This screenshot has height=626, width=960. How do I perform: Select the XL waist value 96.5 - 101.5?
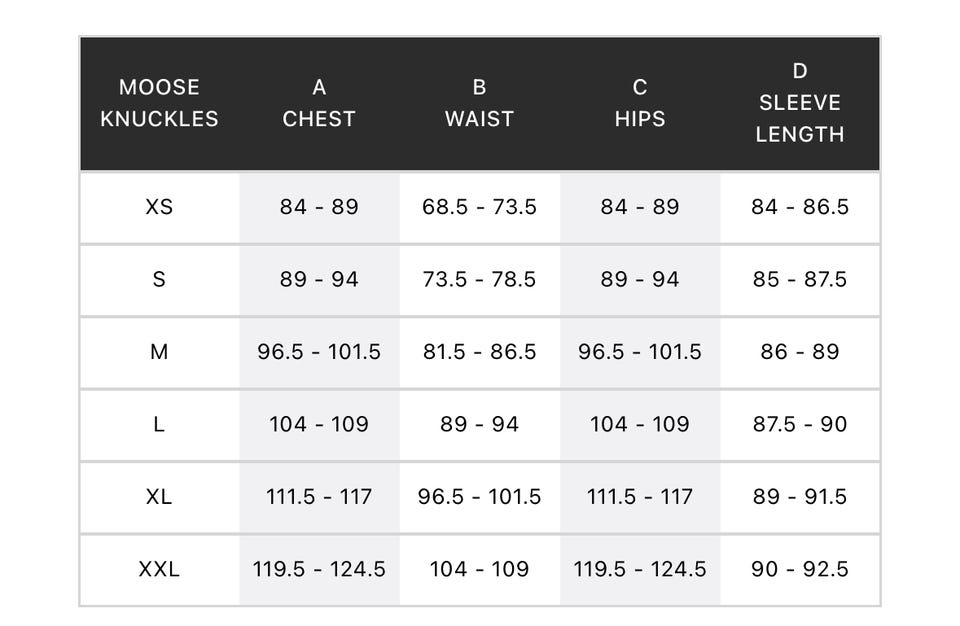(479, 496)
